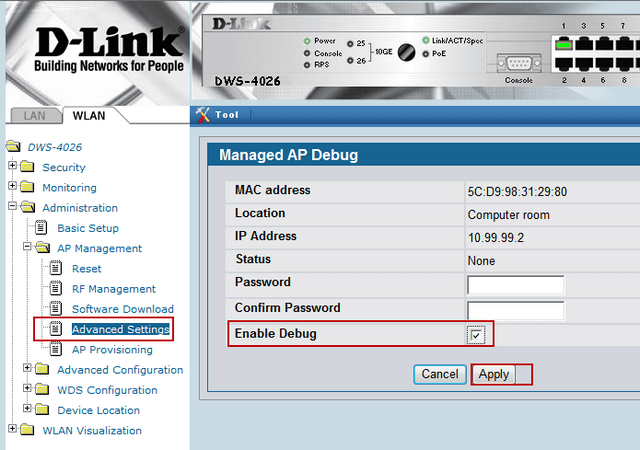Screen dimensions: 640x450
Task: Click the Password input field
Action: point(515,285)
